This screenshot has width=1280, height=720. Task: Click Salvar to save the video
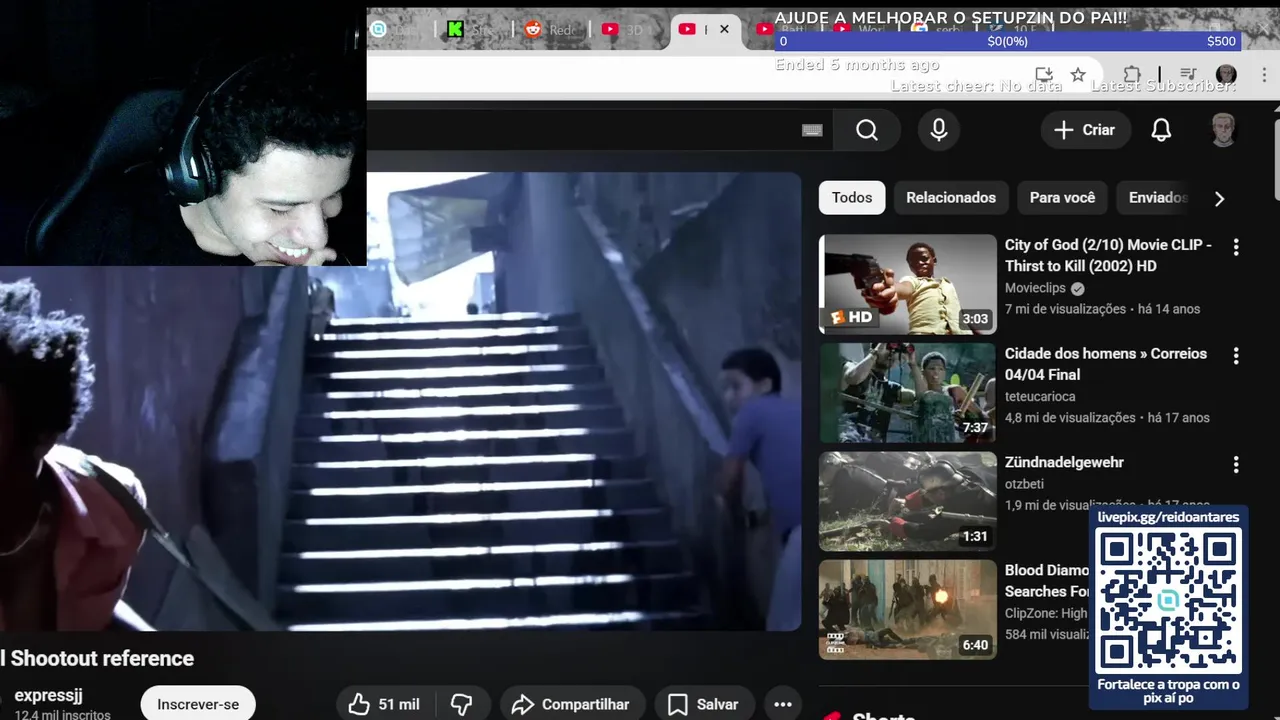(704, 705)
